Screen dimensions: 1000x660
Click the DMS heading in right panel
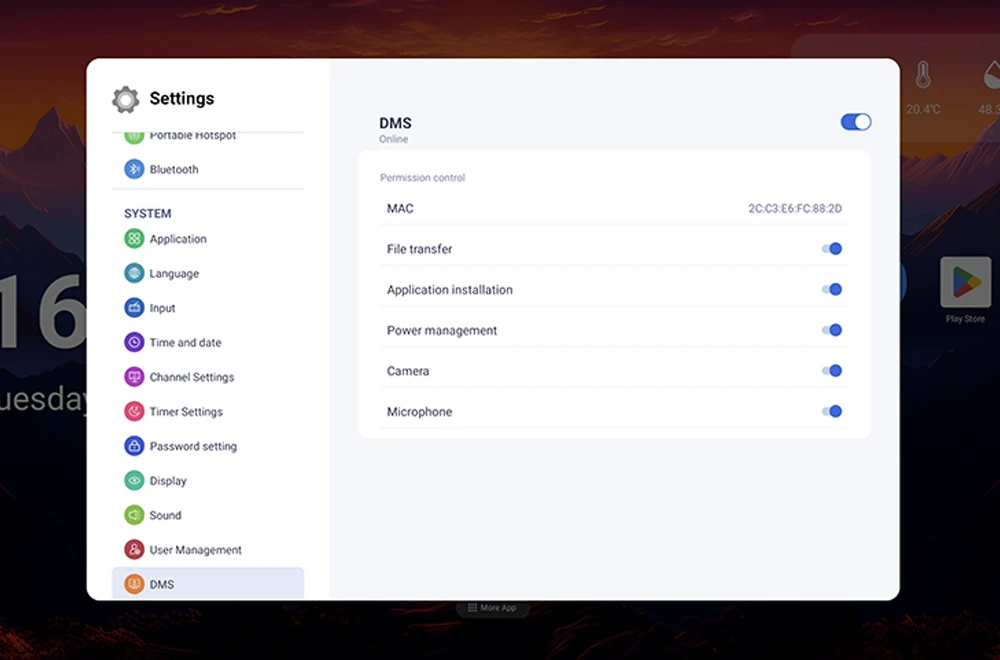(x=395, y=123)
